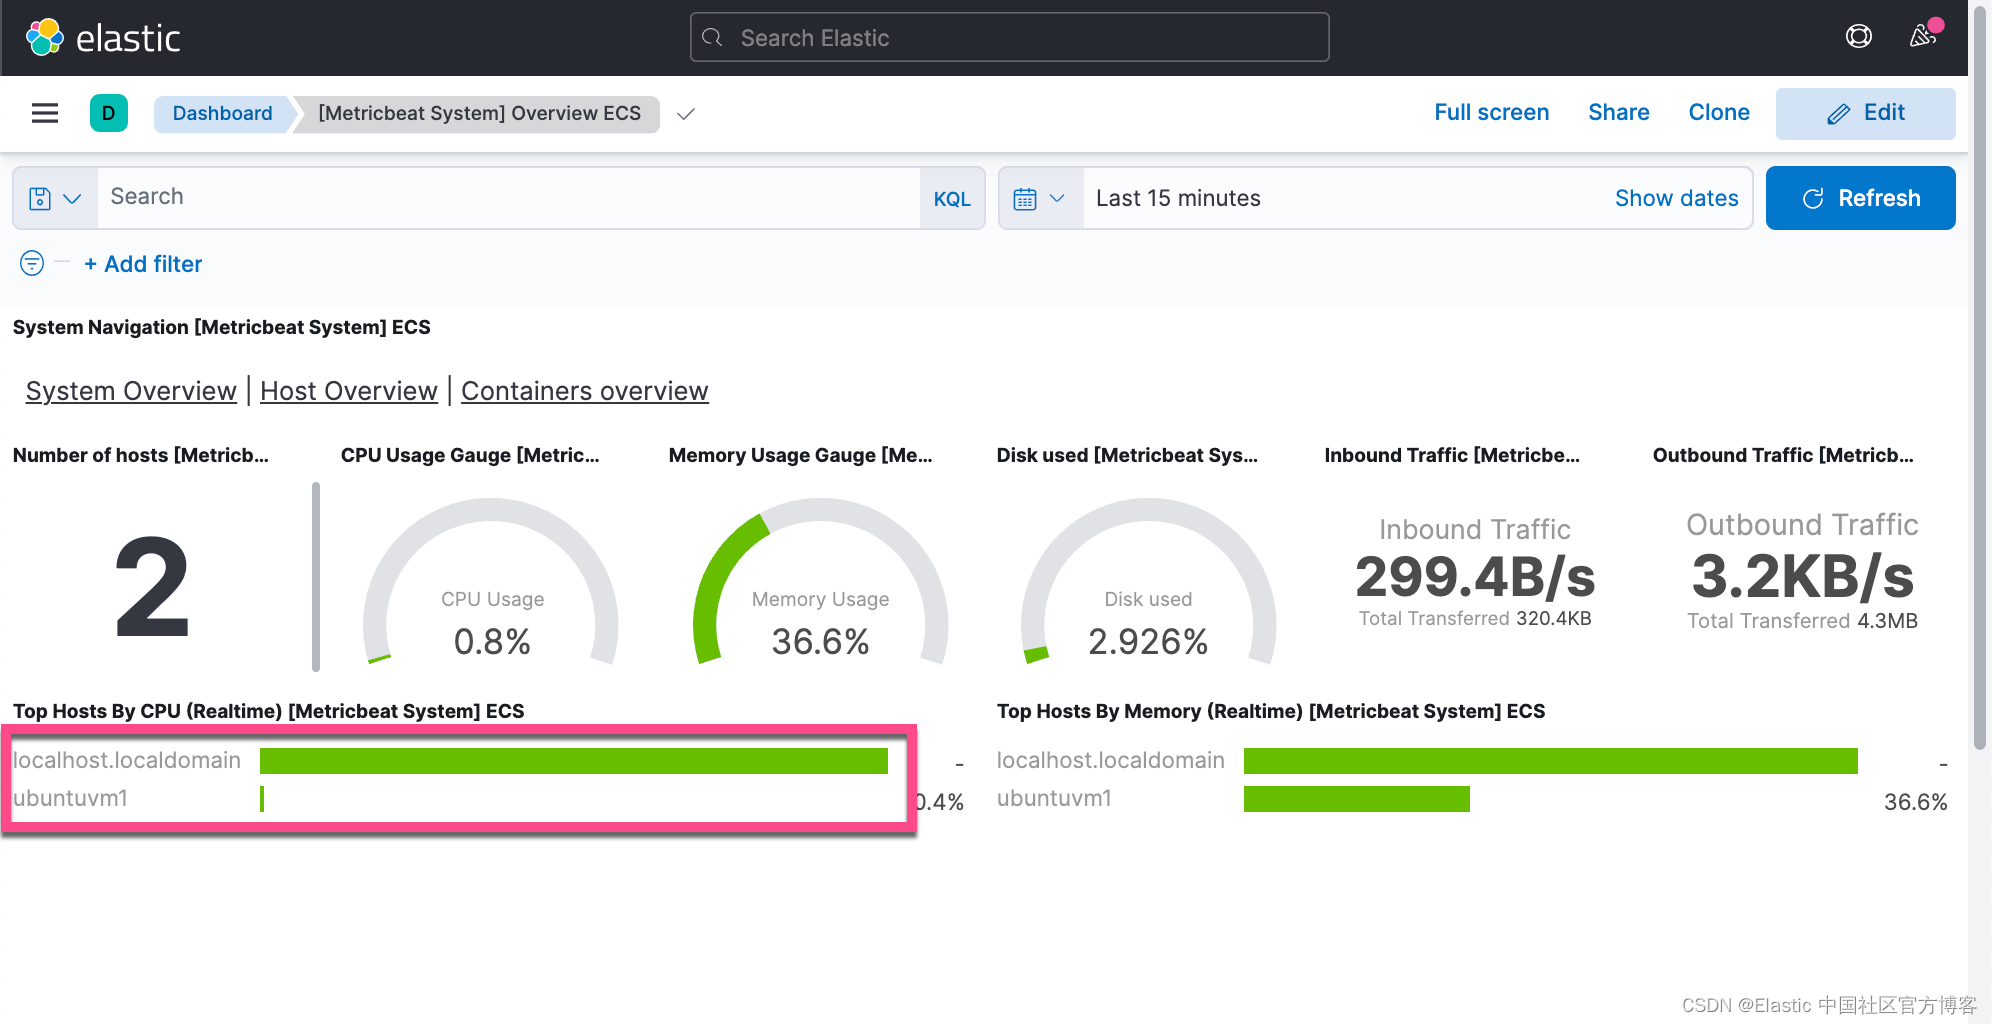Open the saved queries menu
Viewport: 1992px width, 1024px height.
click(x=55, y=198)
